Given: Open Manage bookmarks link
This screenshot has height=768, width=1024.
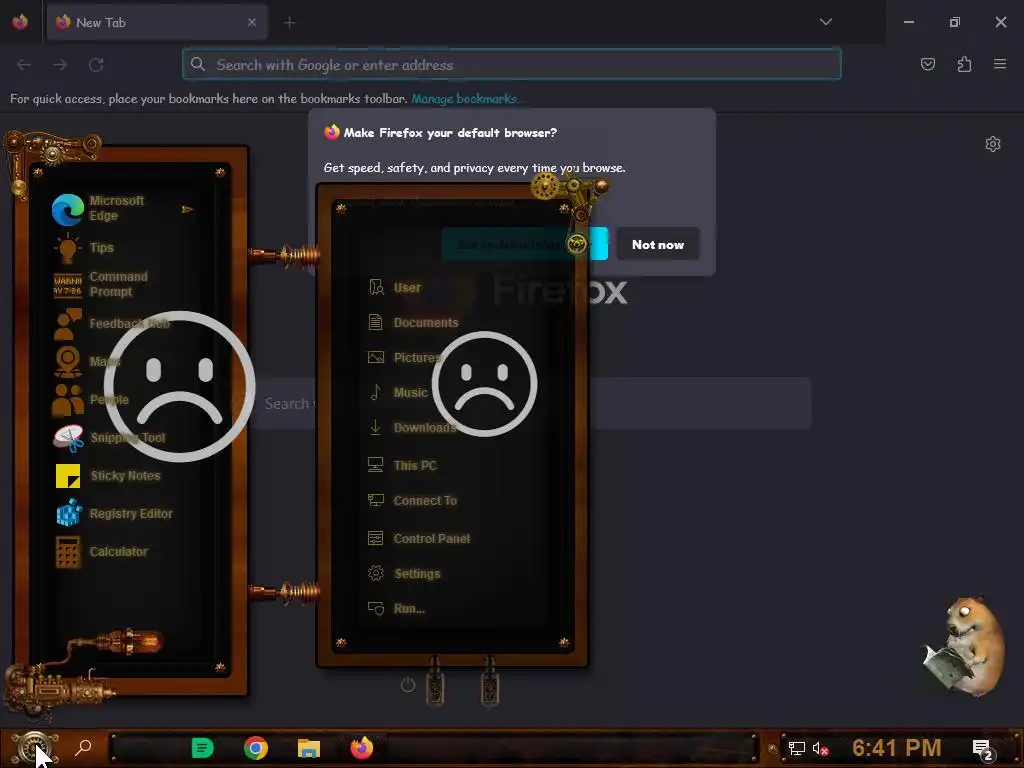Looking at the screenshot, I should tap(466, 99).
